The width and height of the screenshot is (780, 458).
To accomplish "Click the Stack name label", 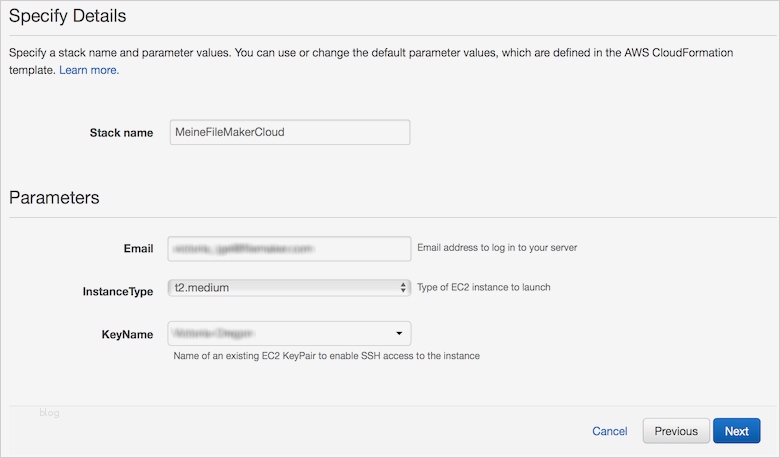I will tap(121, 133).
